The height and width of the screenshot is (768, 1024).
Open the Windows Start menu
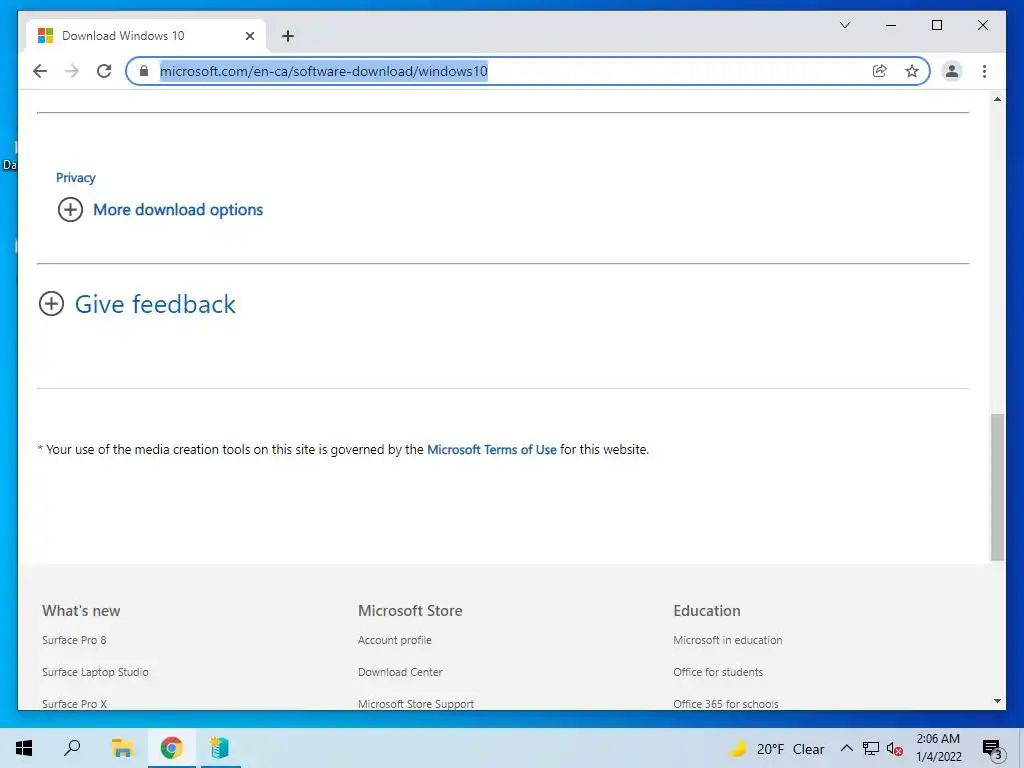pos(24,748)
